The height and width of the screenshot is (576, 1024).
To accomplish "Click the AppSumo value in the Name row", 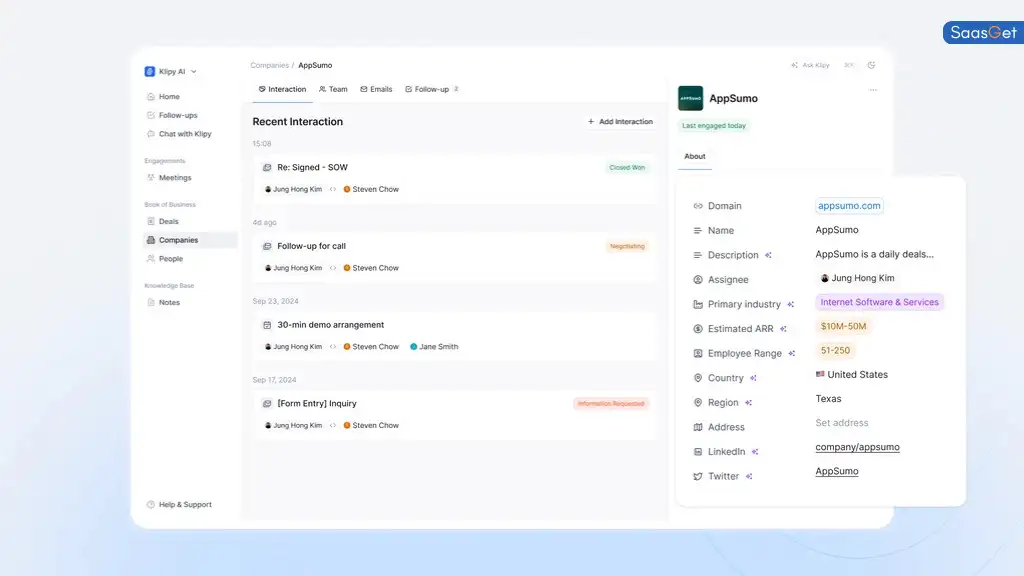I will tap(837, 230).
